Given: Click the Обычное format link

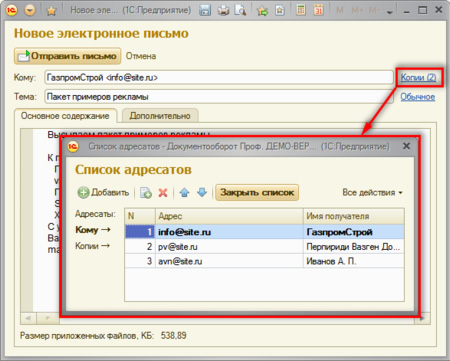Looking at the screenshot, I should 418,97.
